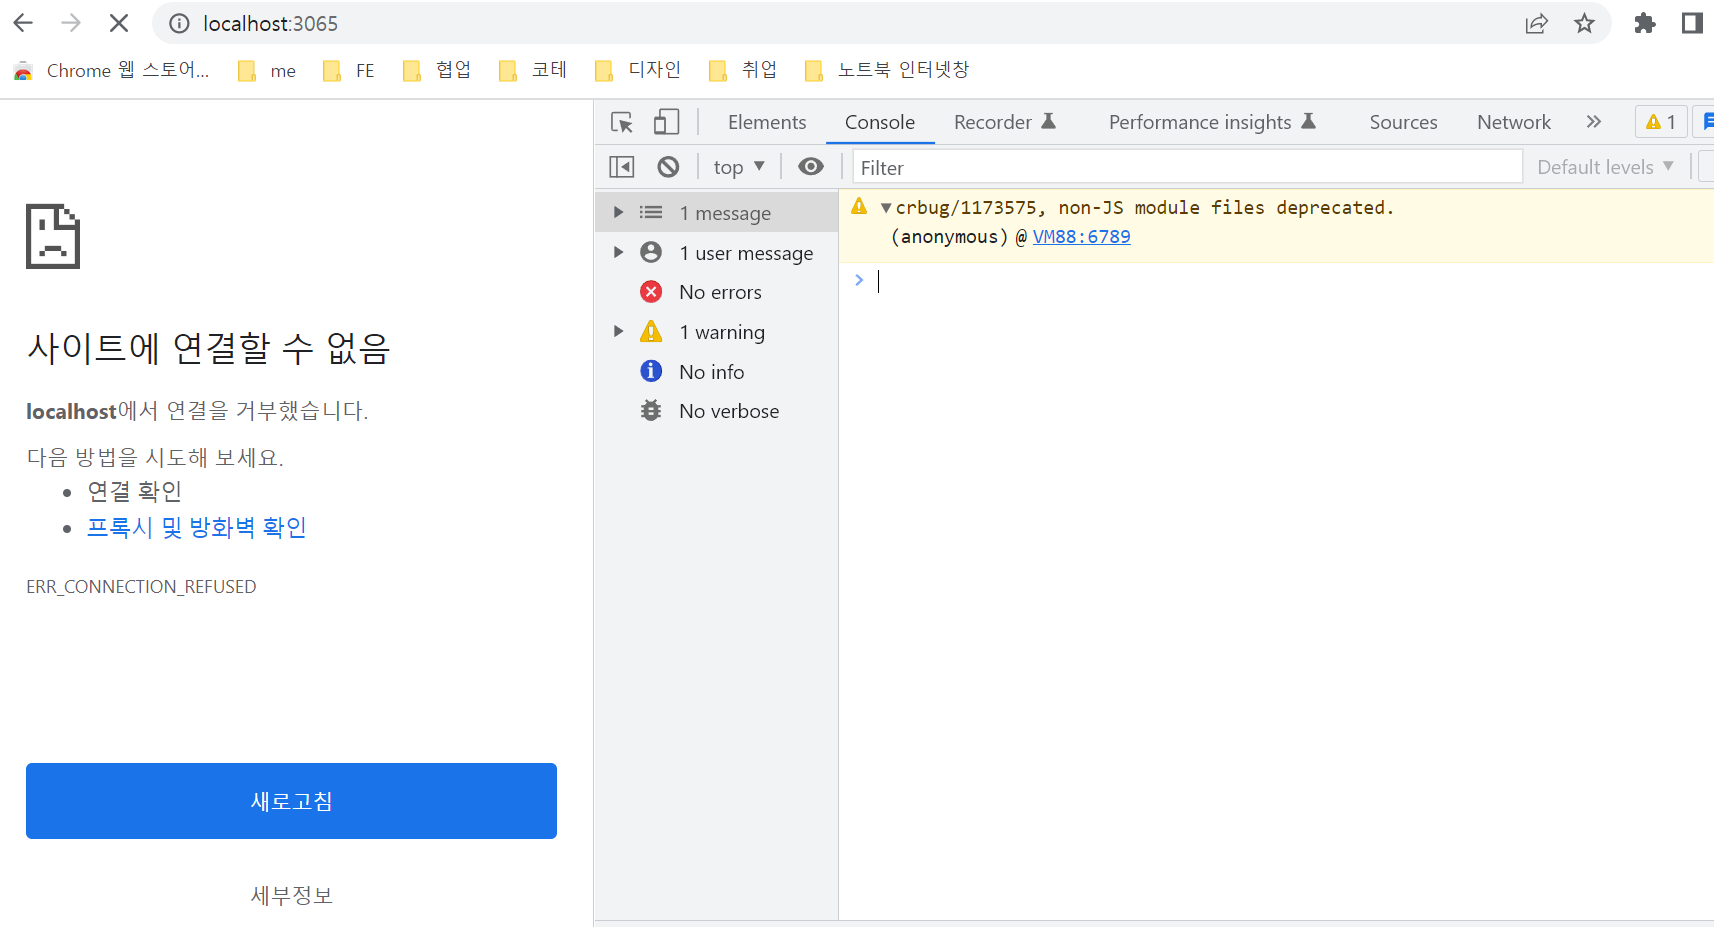This screenshot has width=1714, height=927.
Task: Click the console Filter input
Action: click(x=1187, y=167)
